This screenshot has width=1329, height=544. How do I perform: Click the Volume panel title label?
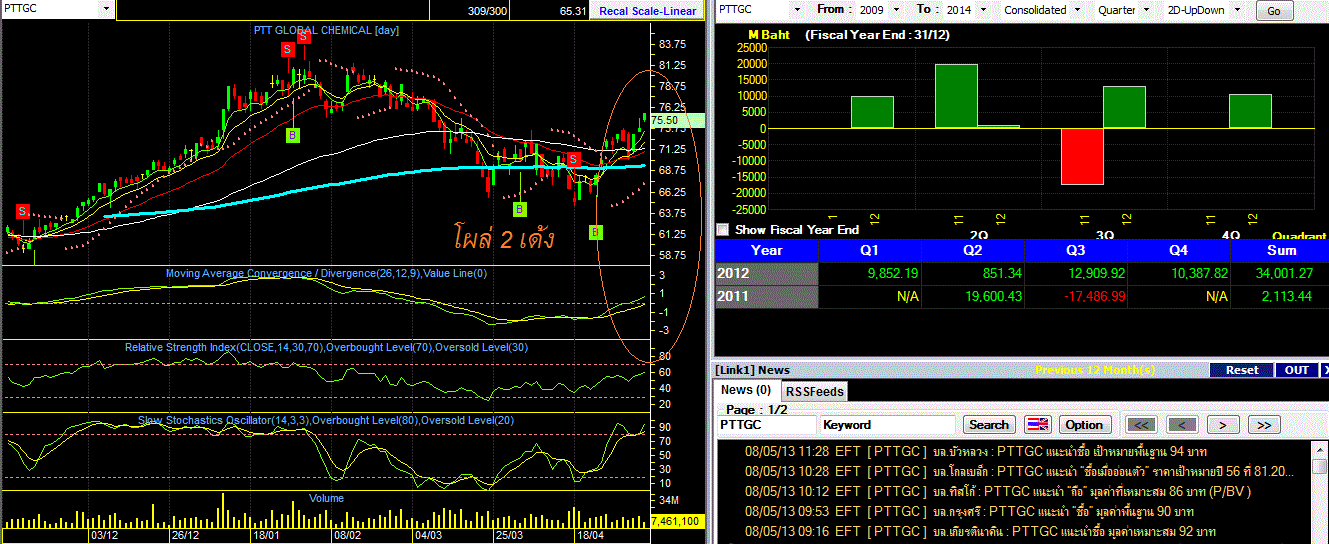pos(326,498)
